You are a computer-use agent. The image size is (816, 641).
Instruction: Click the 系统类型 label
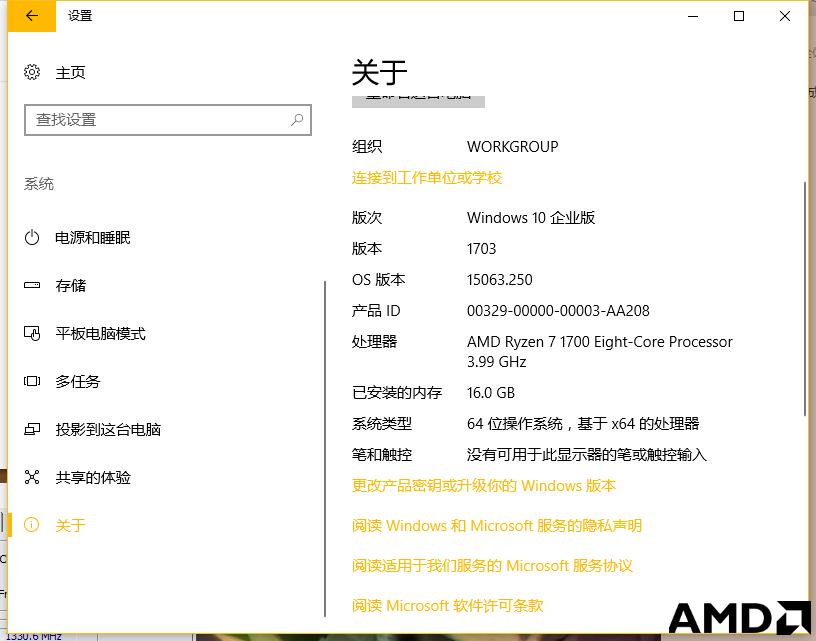(x=382, y=424)
